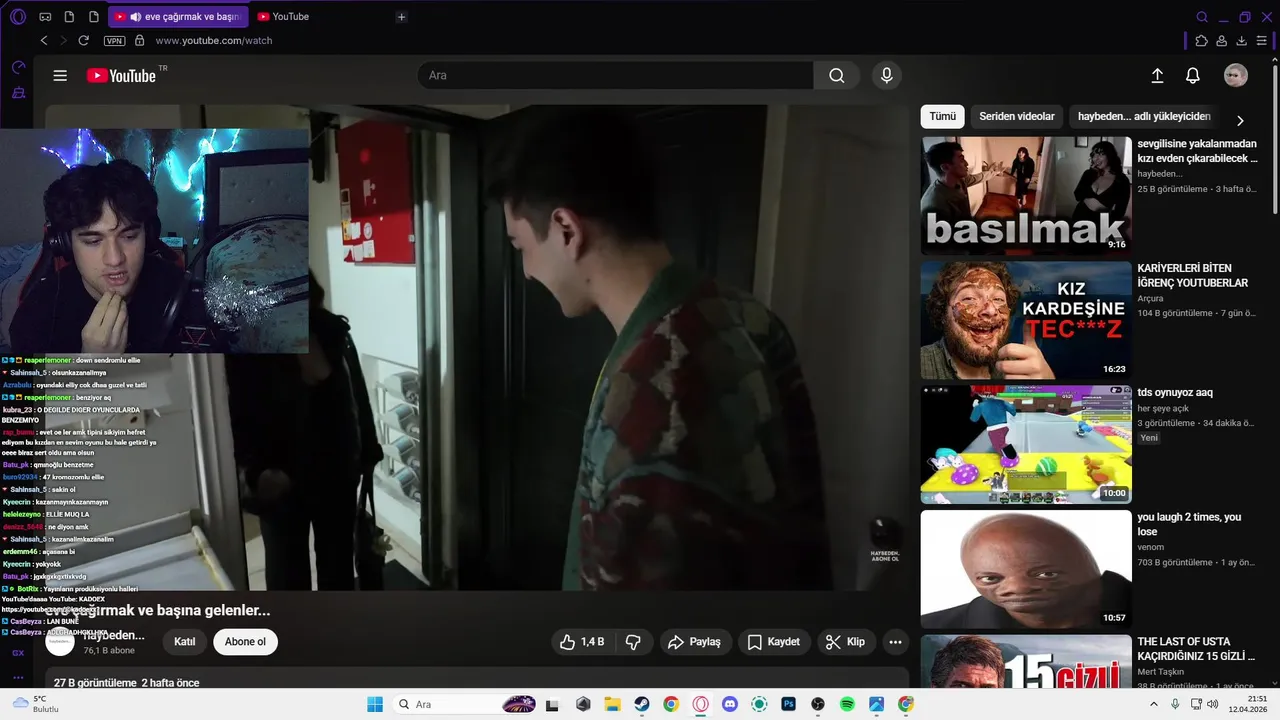Open Spotify from the taskbar

tap(847, 704)
